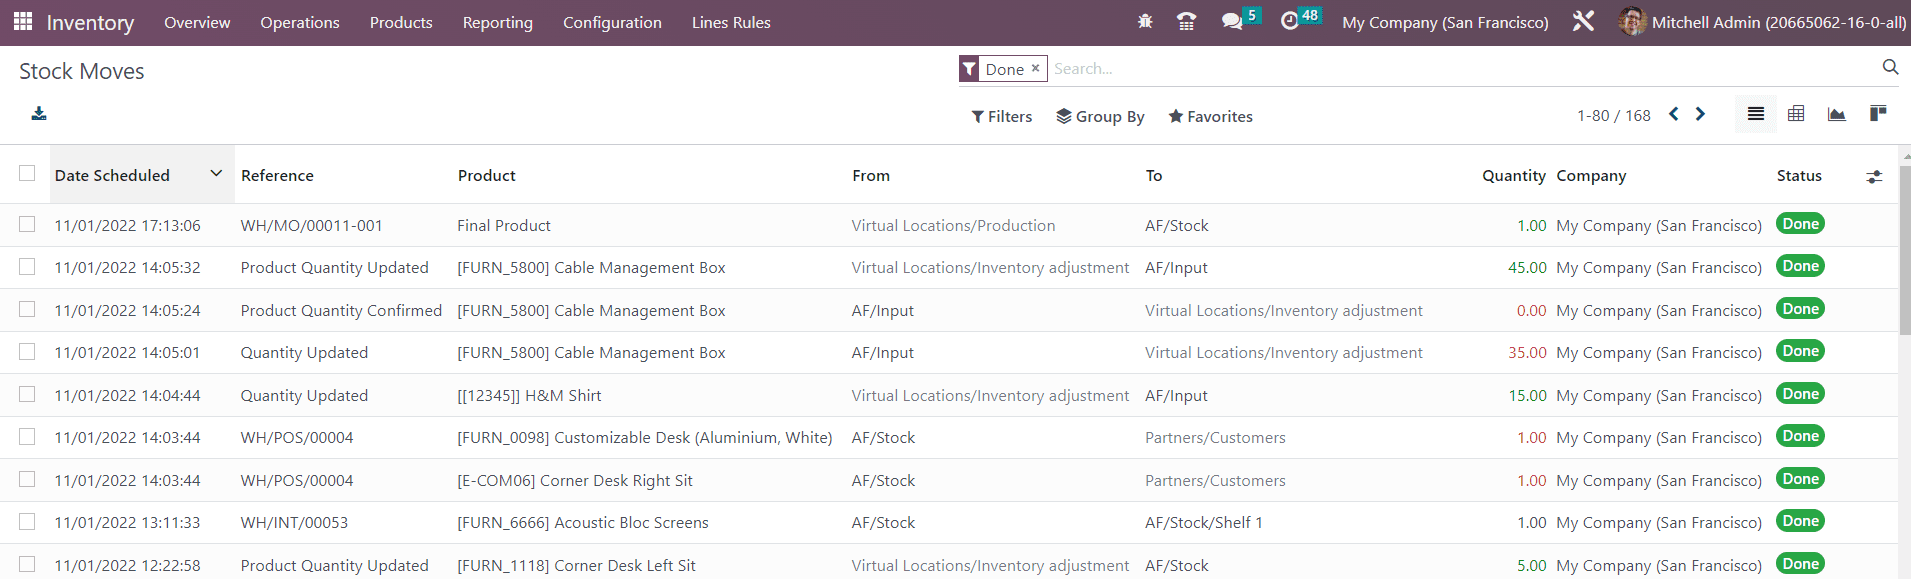The width and height of the screenshot is (1911, 579).
Task: Toggle the select-all rows checkbox
Action: pos(27,174)
